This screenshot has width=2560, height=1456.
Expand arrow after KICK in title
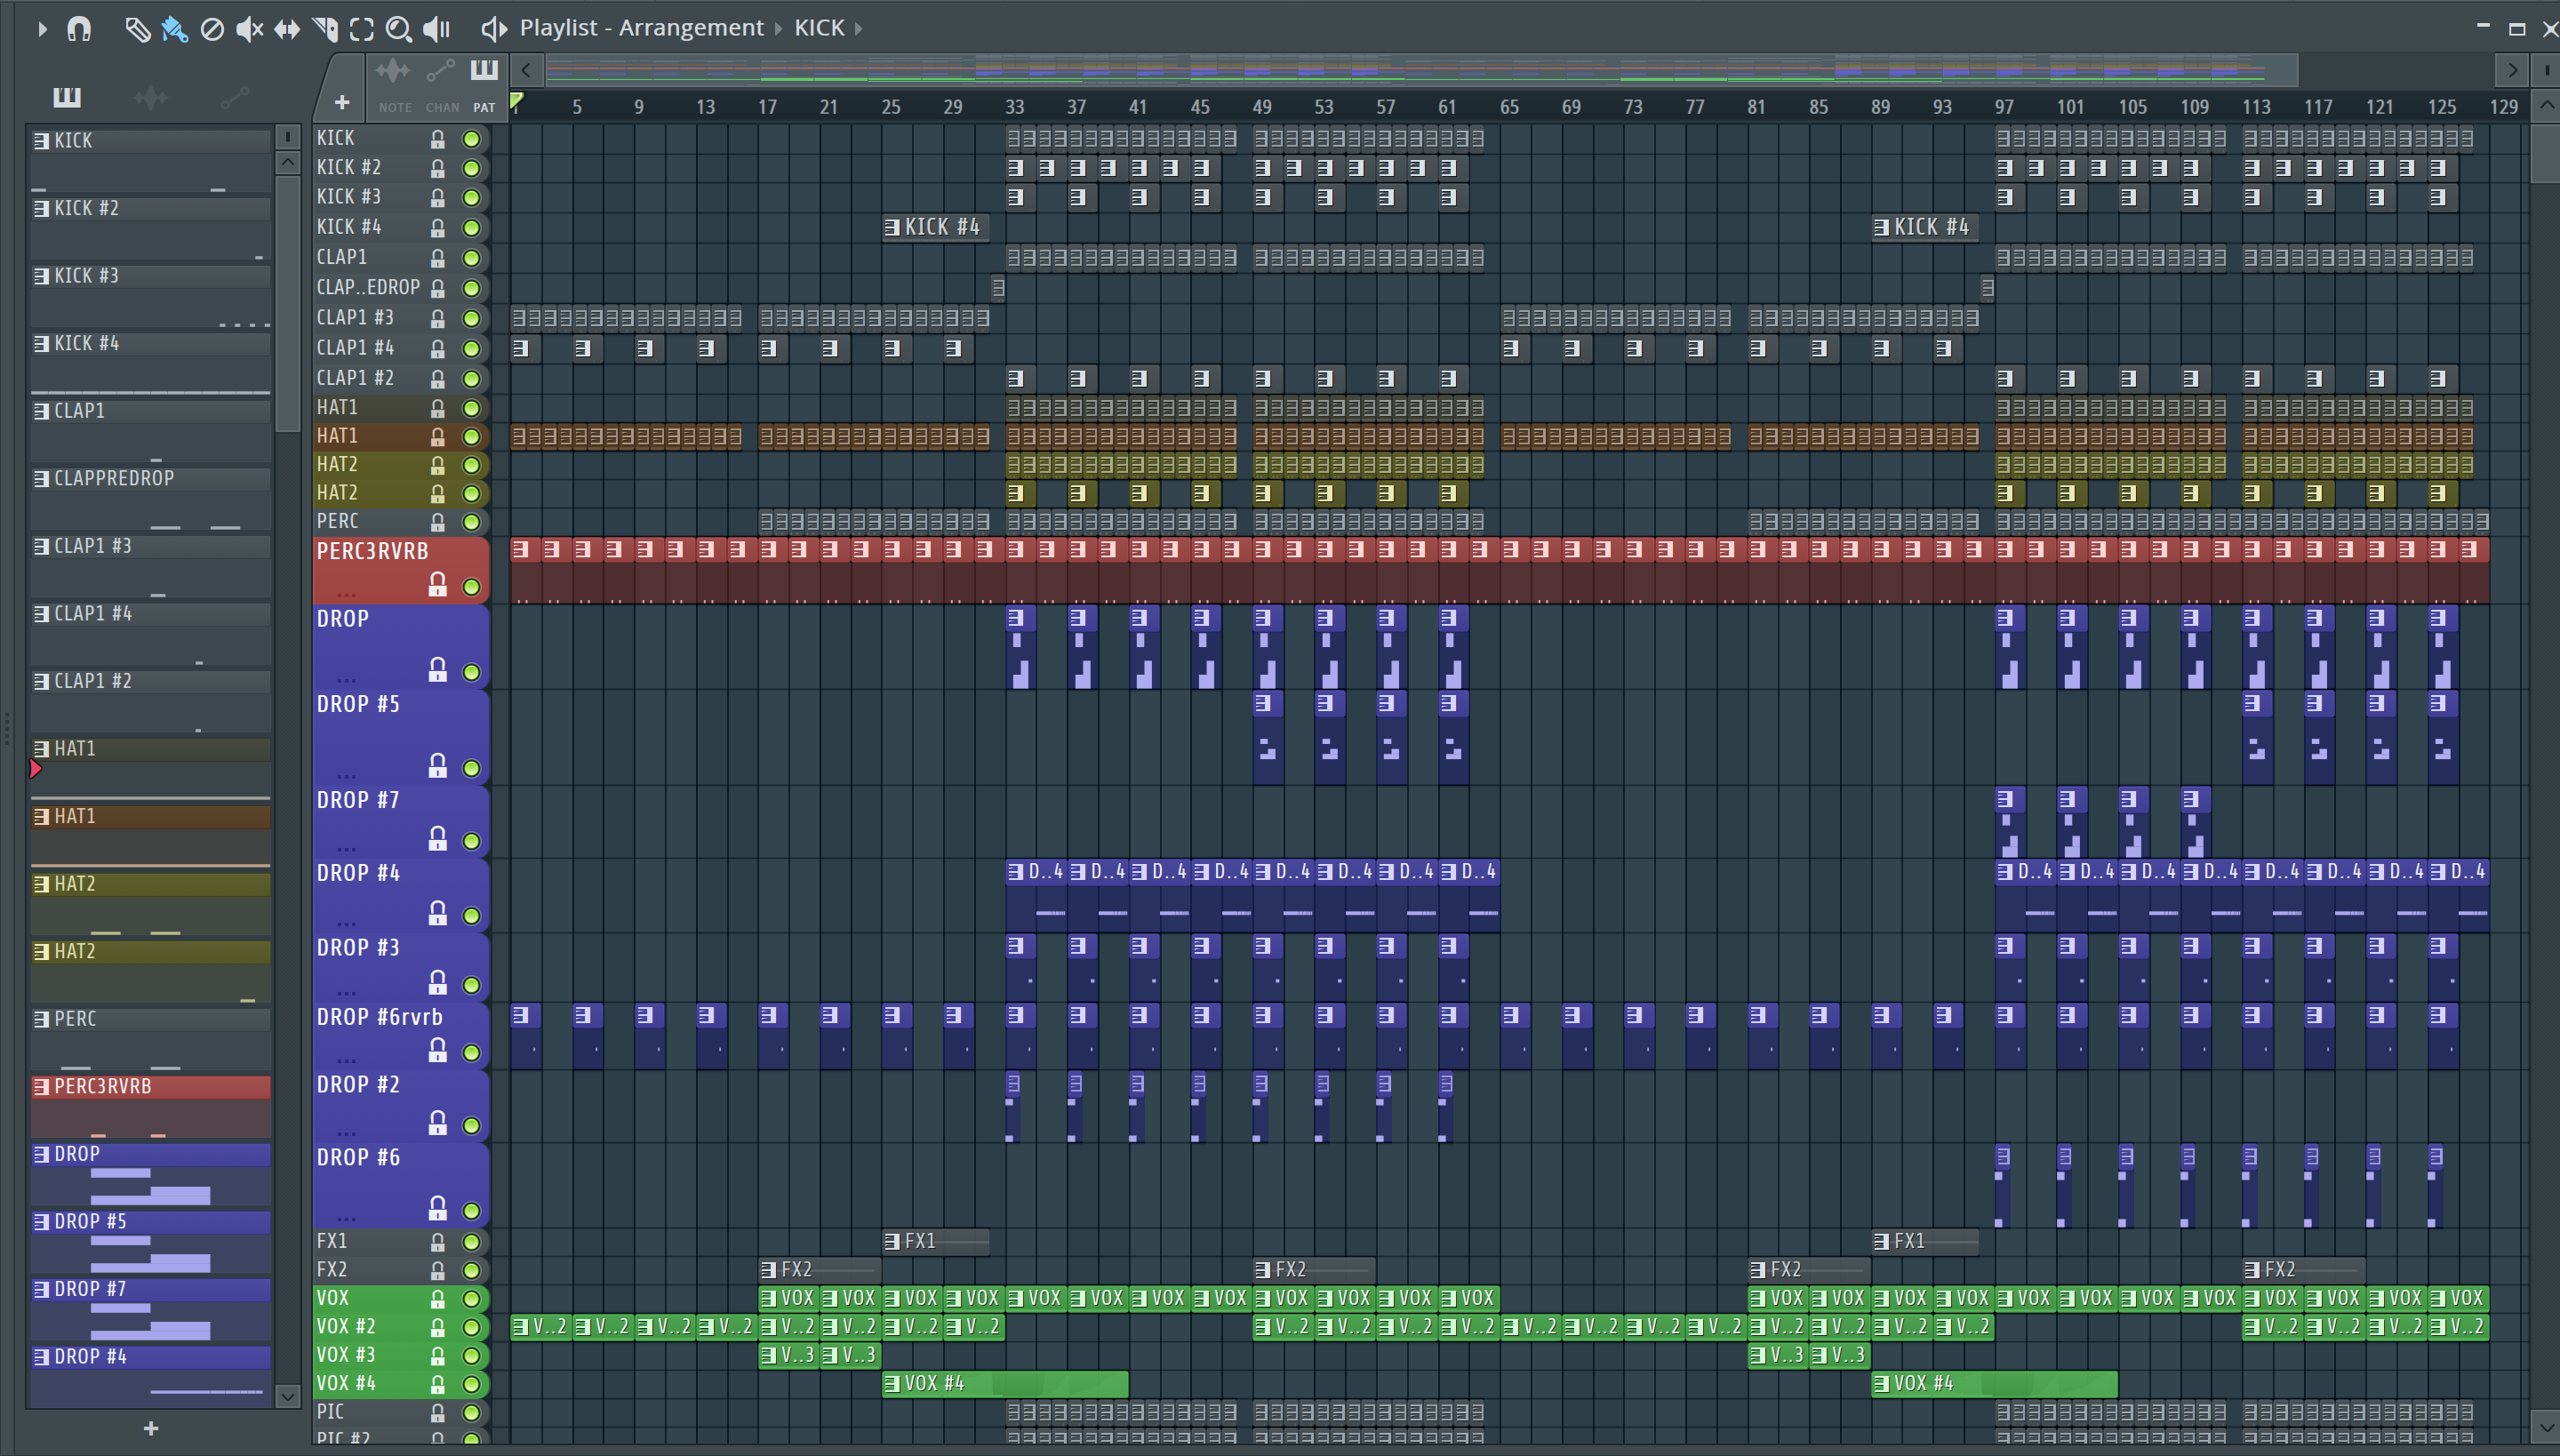(x=859, y=29)
